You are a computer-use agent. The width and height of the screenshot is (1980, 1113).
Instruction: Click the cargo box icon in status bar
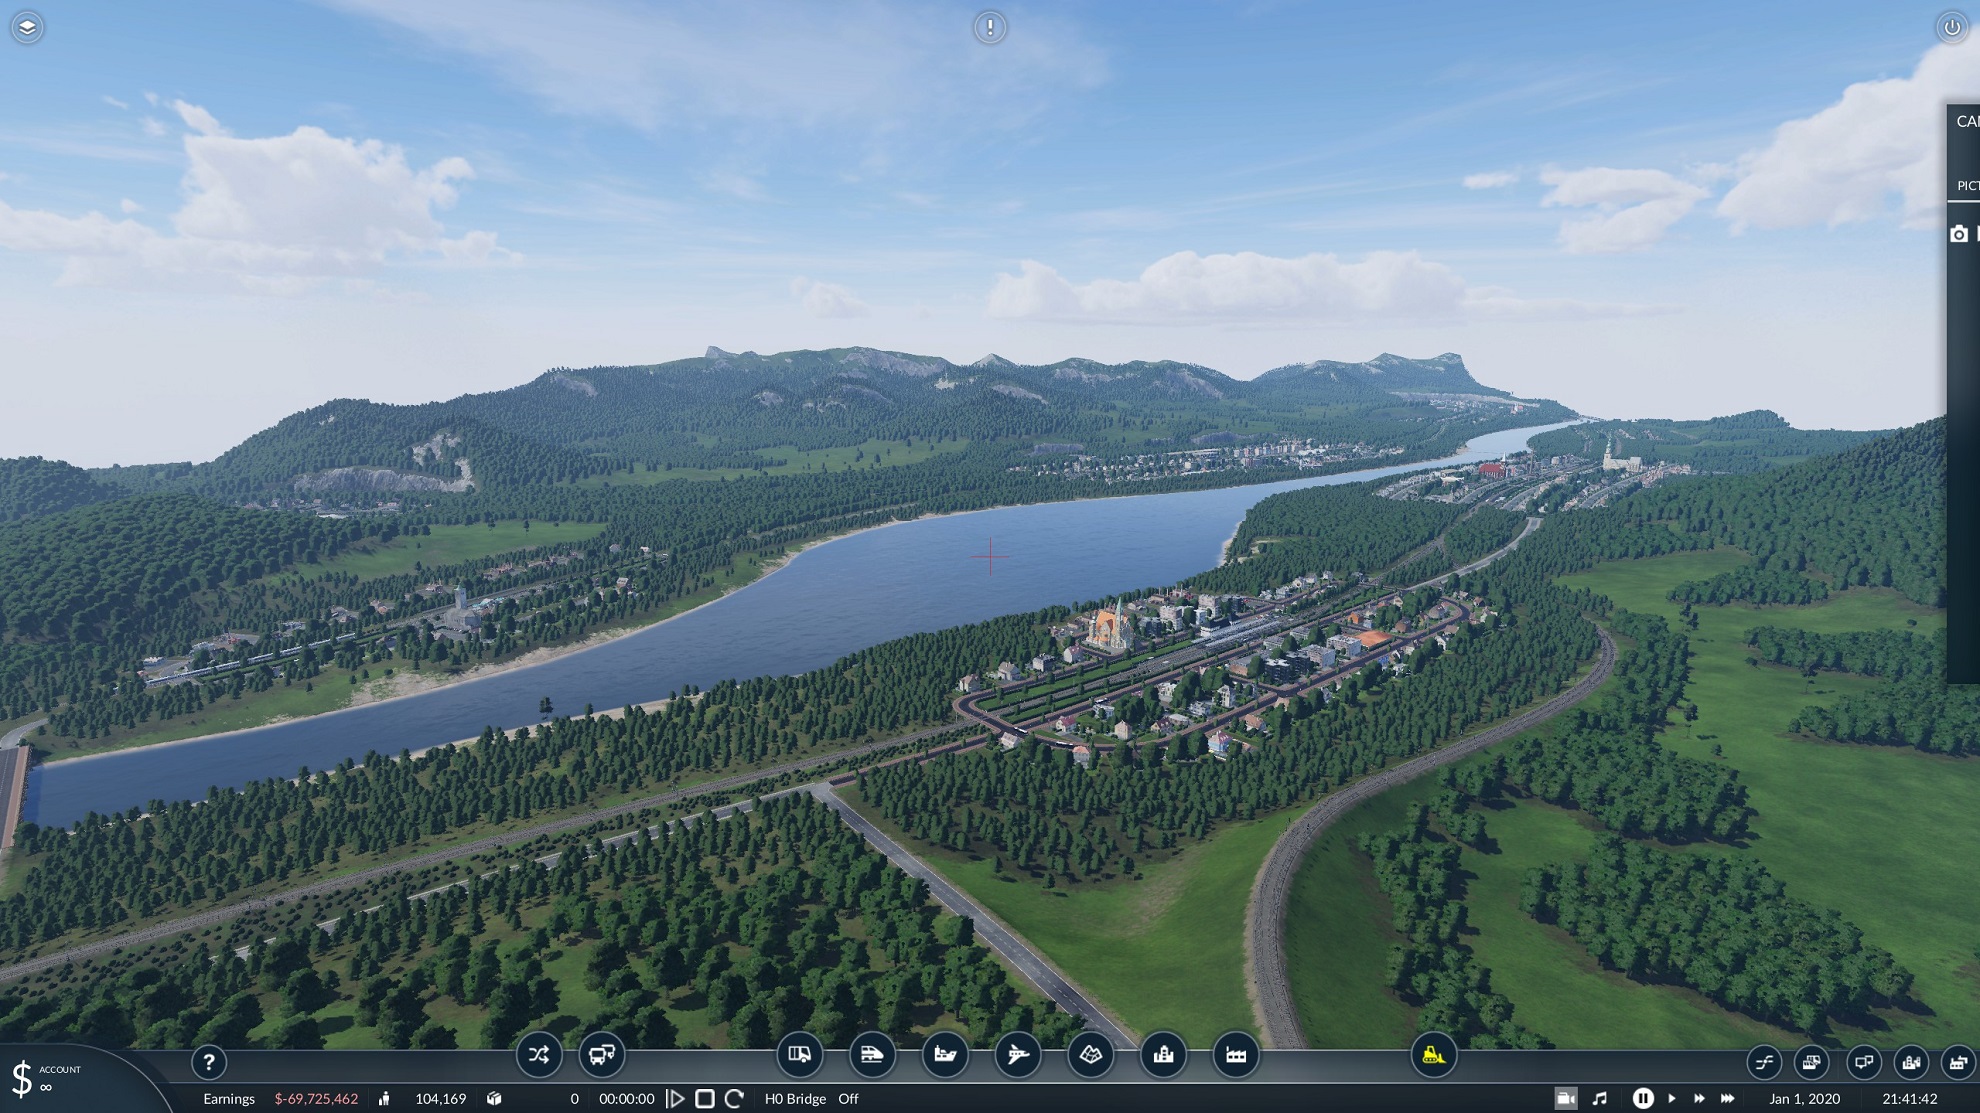coord(494,1099)
